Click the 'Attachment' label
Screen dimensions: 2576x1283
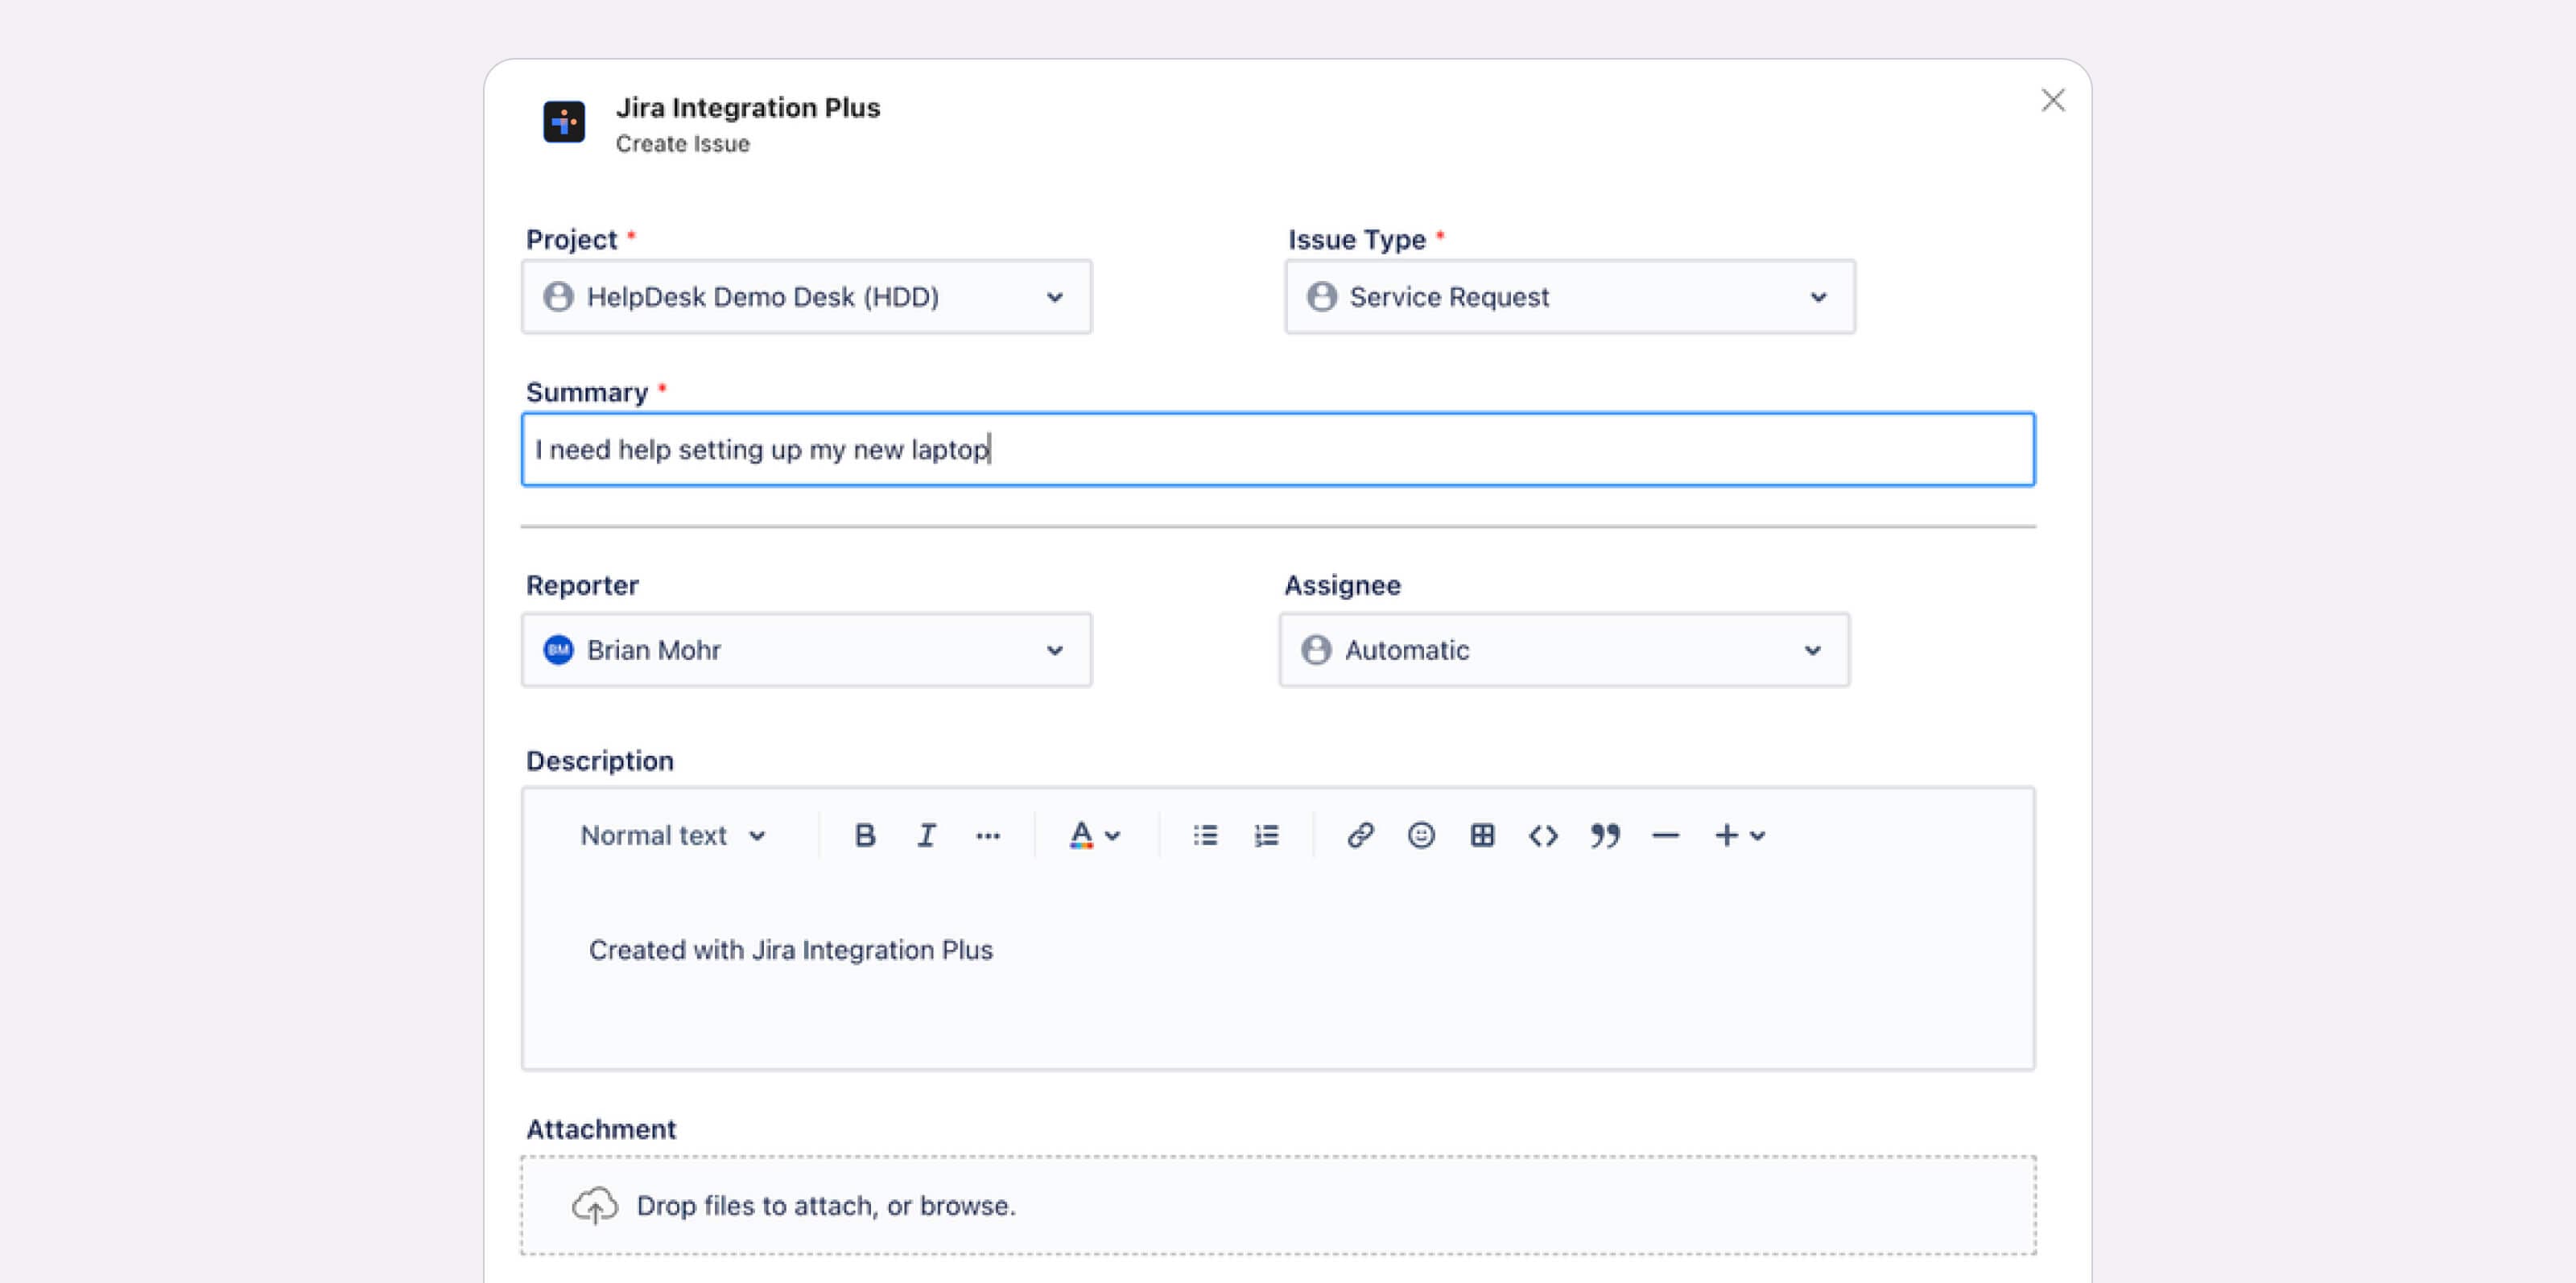click(x=601, y=1129)
